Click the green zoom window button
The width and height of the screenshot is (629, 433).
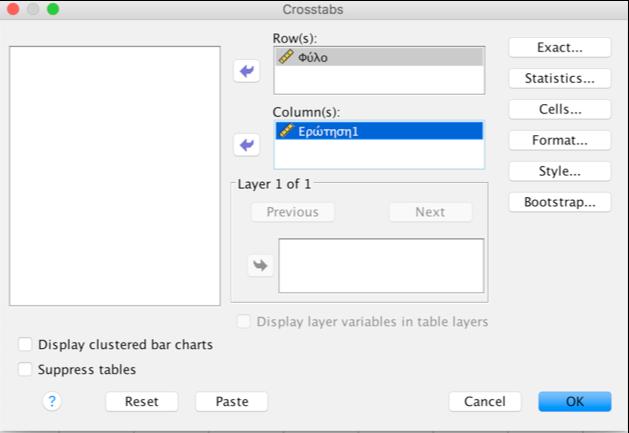[x=53, y=9]
